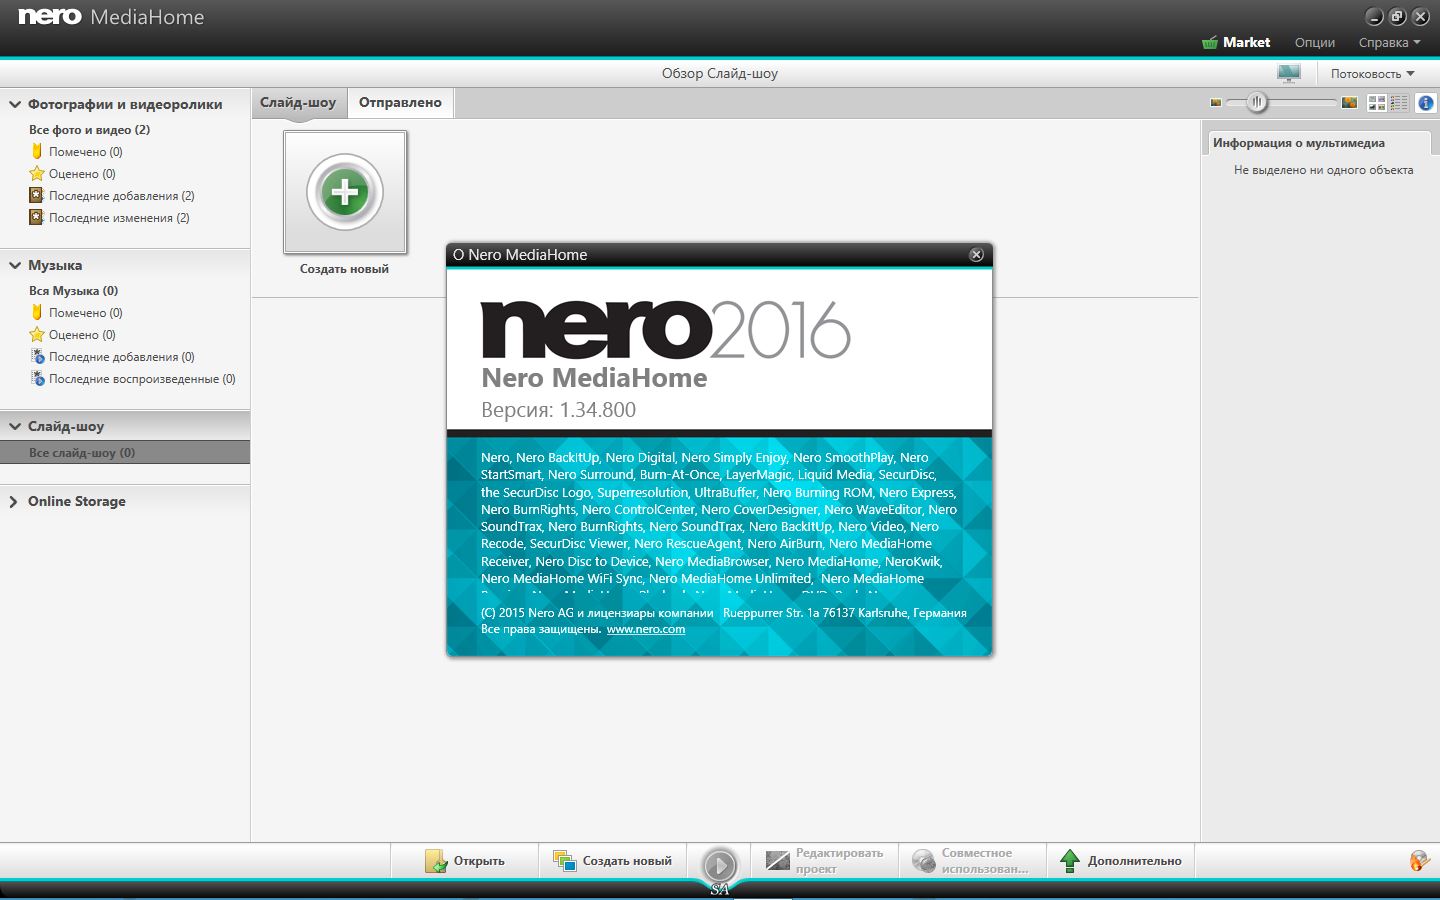Toggle the media information panel button
The width and height of the screenshot is (1440, 900).
(1425, 102)
